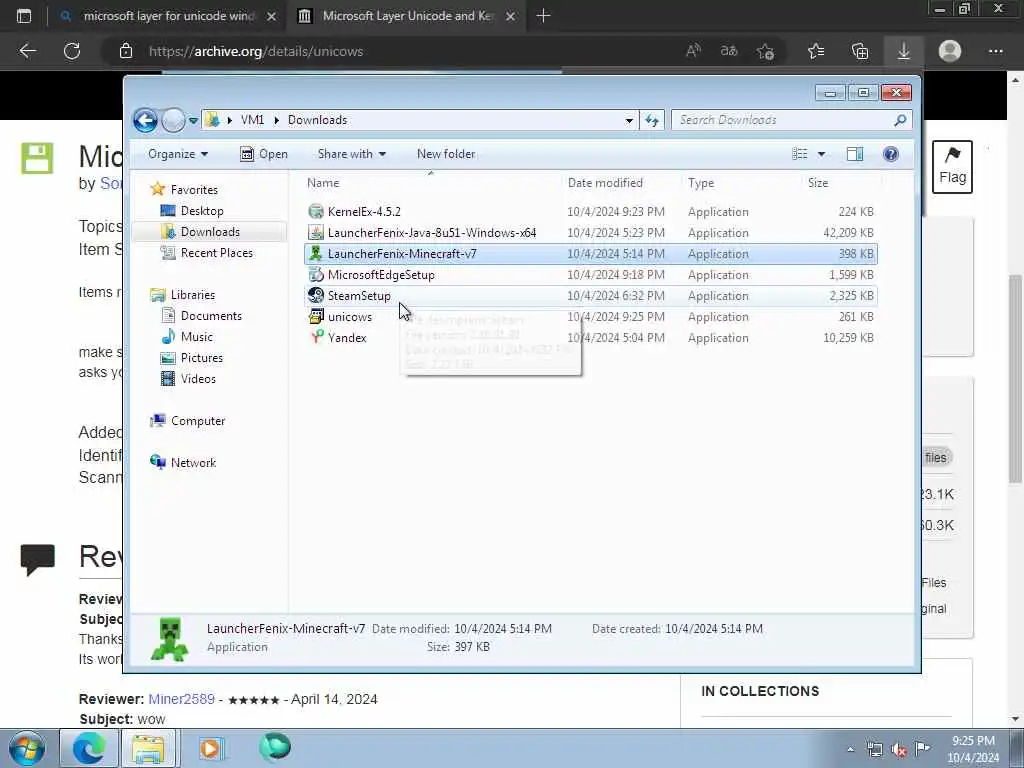Sort files by Size column header
The image size is (1024, 768).
point(818,183)
